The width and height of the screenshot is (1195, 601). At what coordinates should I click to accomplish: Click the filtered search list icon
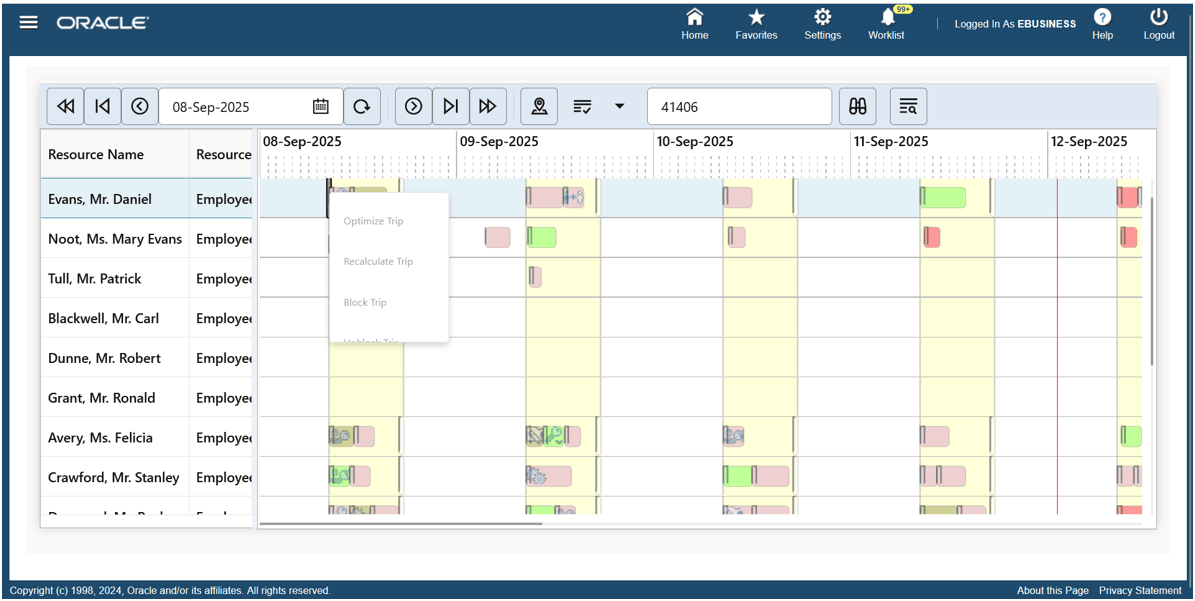coord(908,106)
